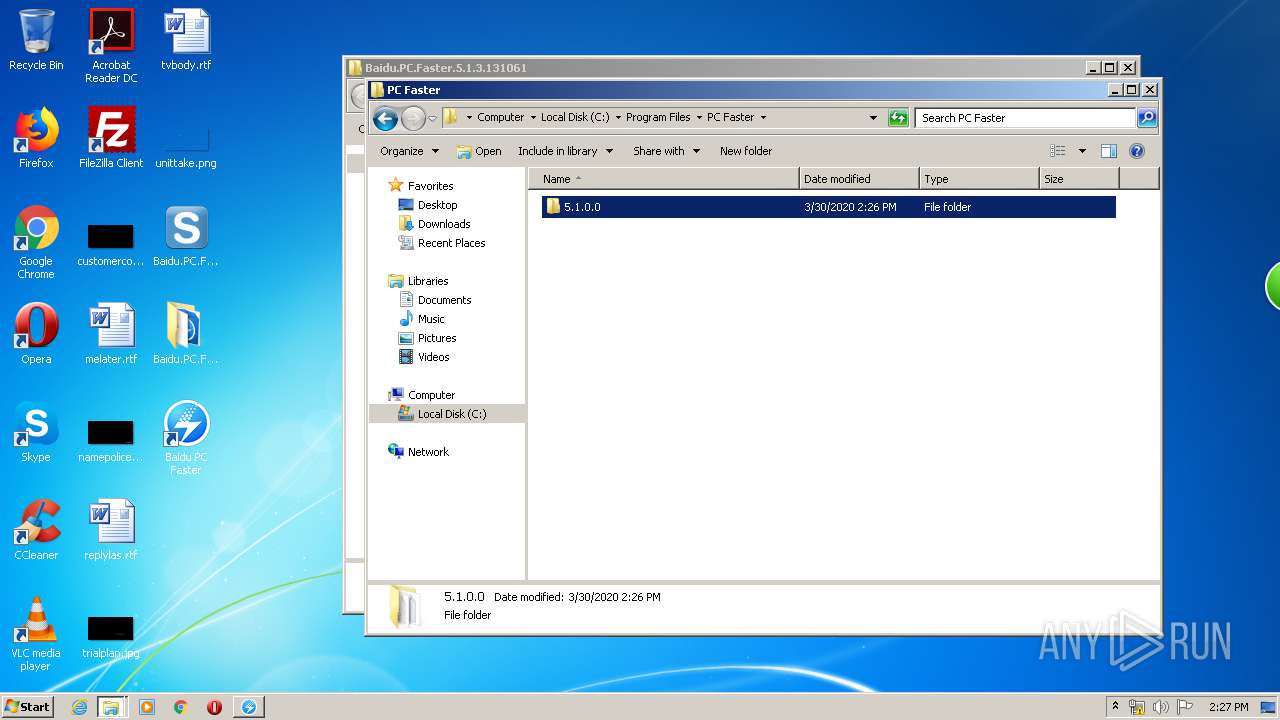
Task: Expand the arrow after Computer breadcrumb
Action: coord(533,118)
